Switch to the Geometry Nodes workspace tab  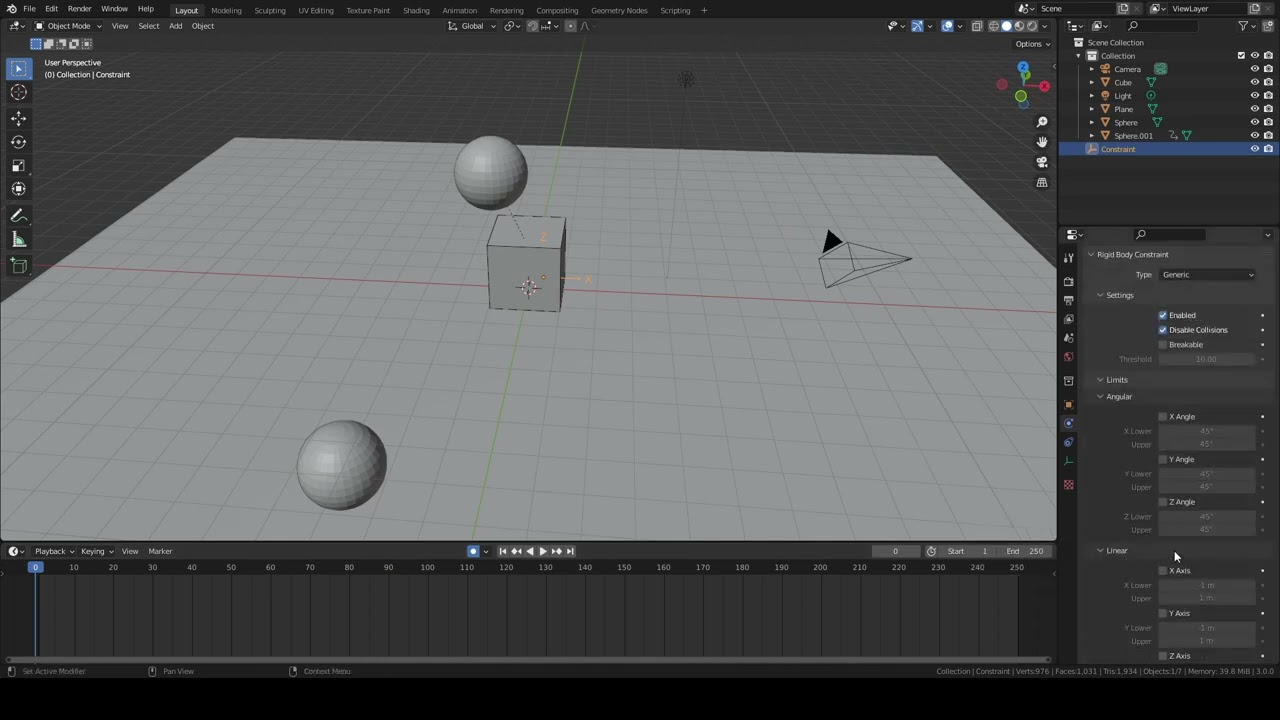pos(619,10)
